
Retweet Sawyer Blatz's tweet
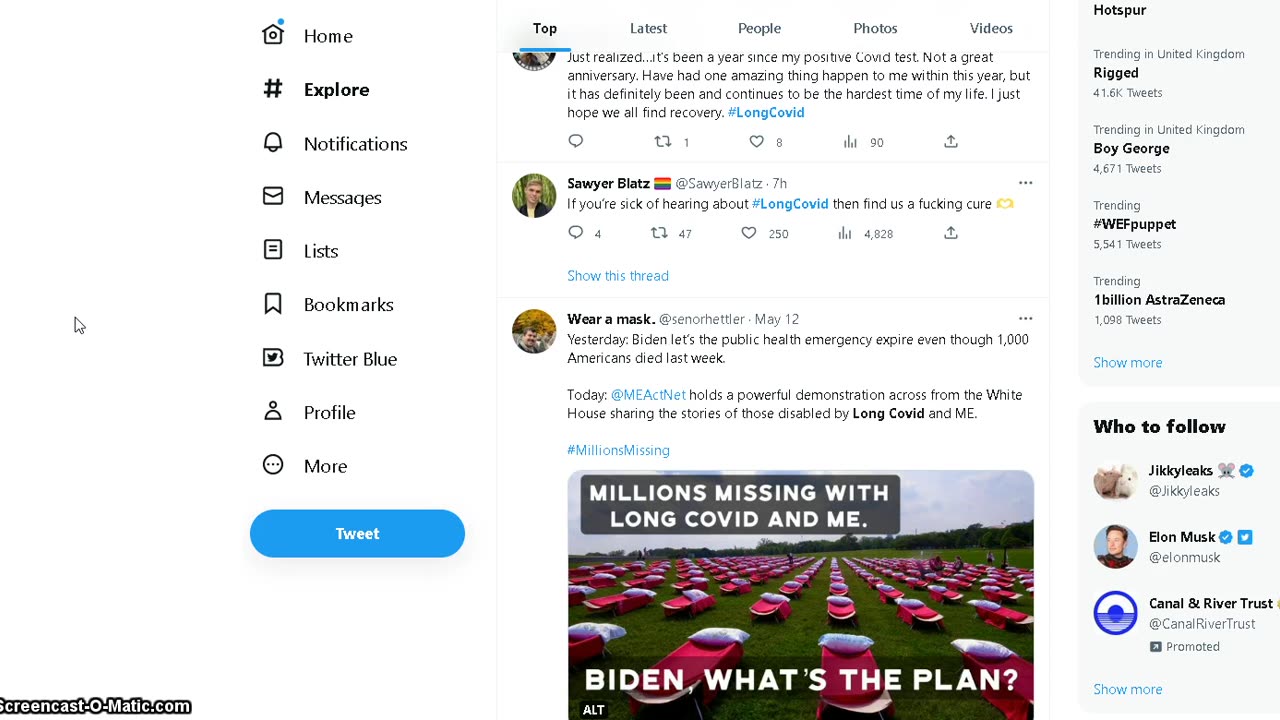click(660, 233)
